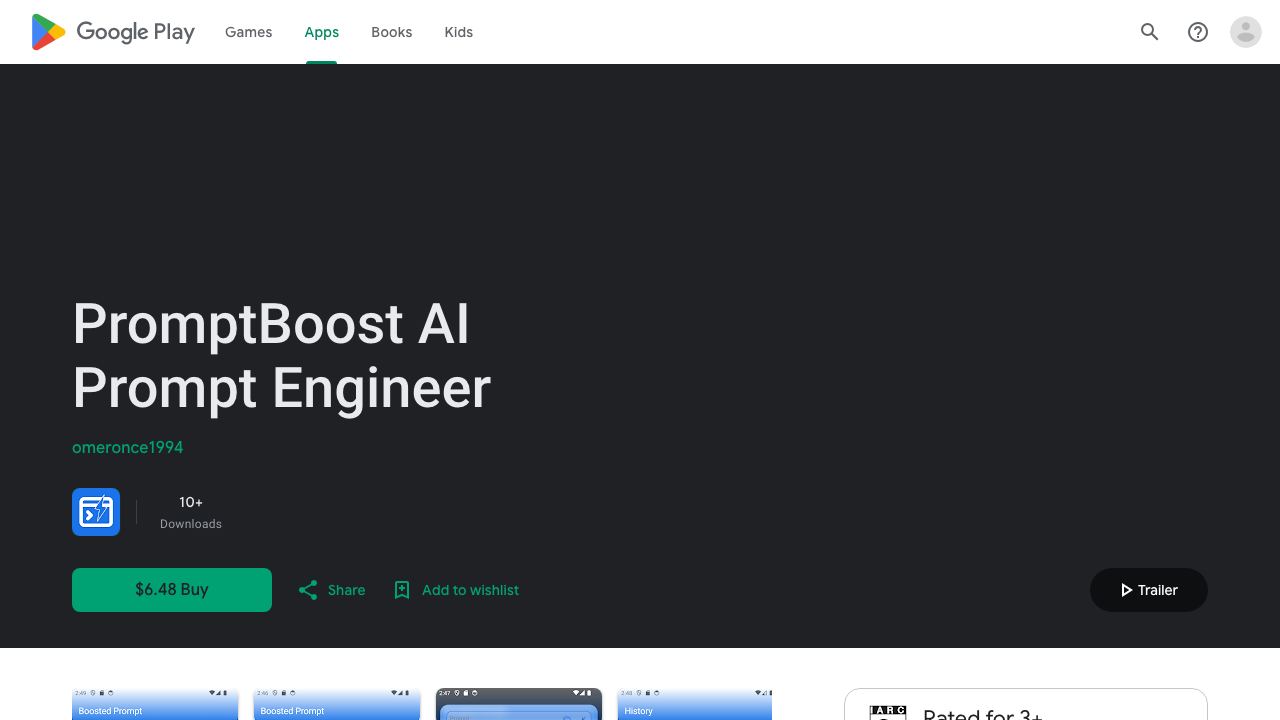Open developer omeronce1994 page
Image resolution: width=1280 pixels, height=720 pixels.
[x=128, y=447]
